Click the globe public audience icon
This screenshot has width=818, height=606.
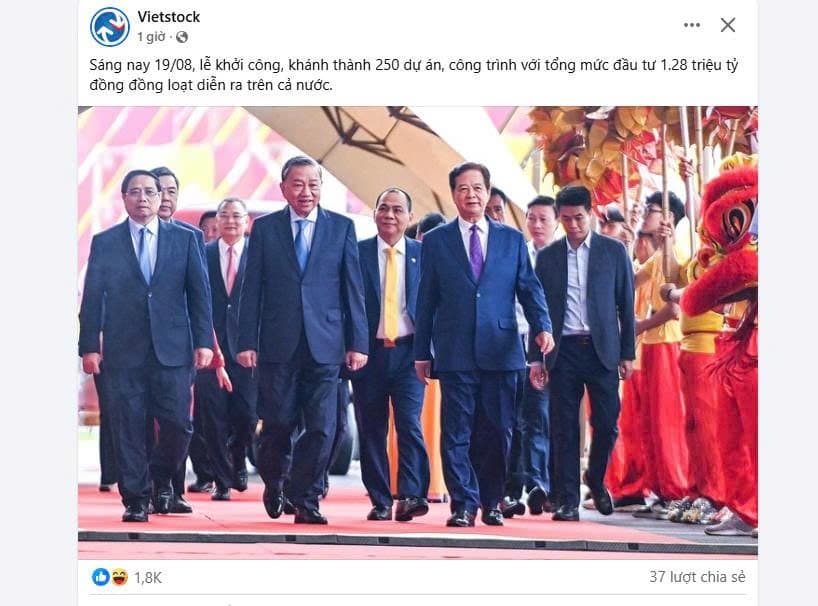click(182, 37)
